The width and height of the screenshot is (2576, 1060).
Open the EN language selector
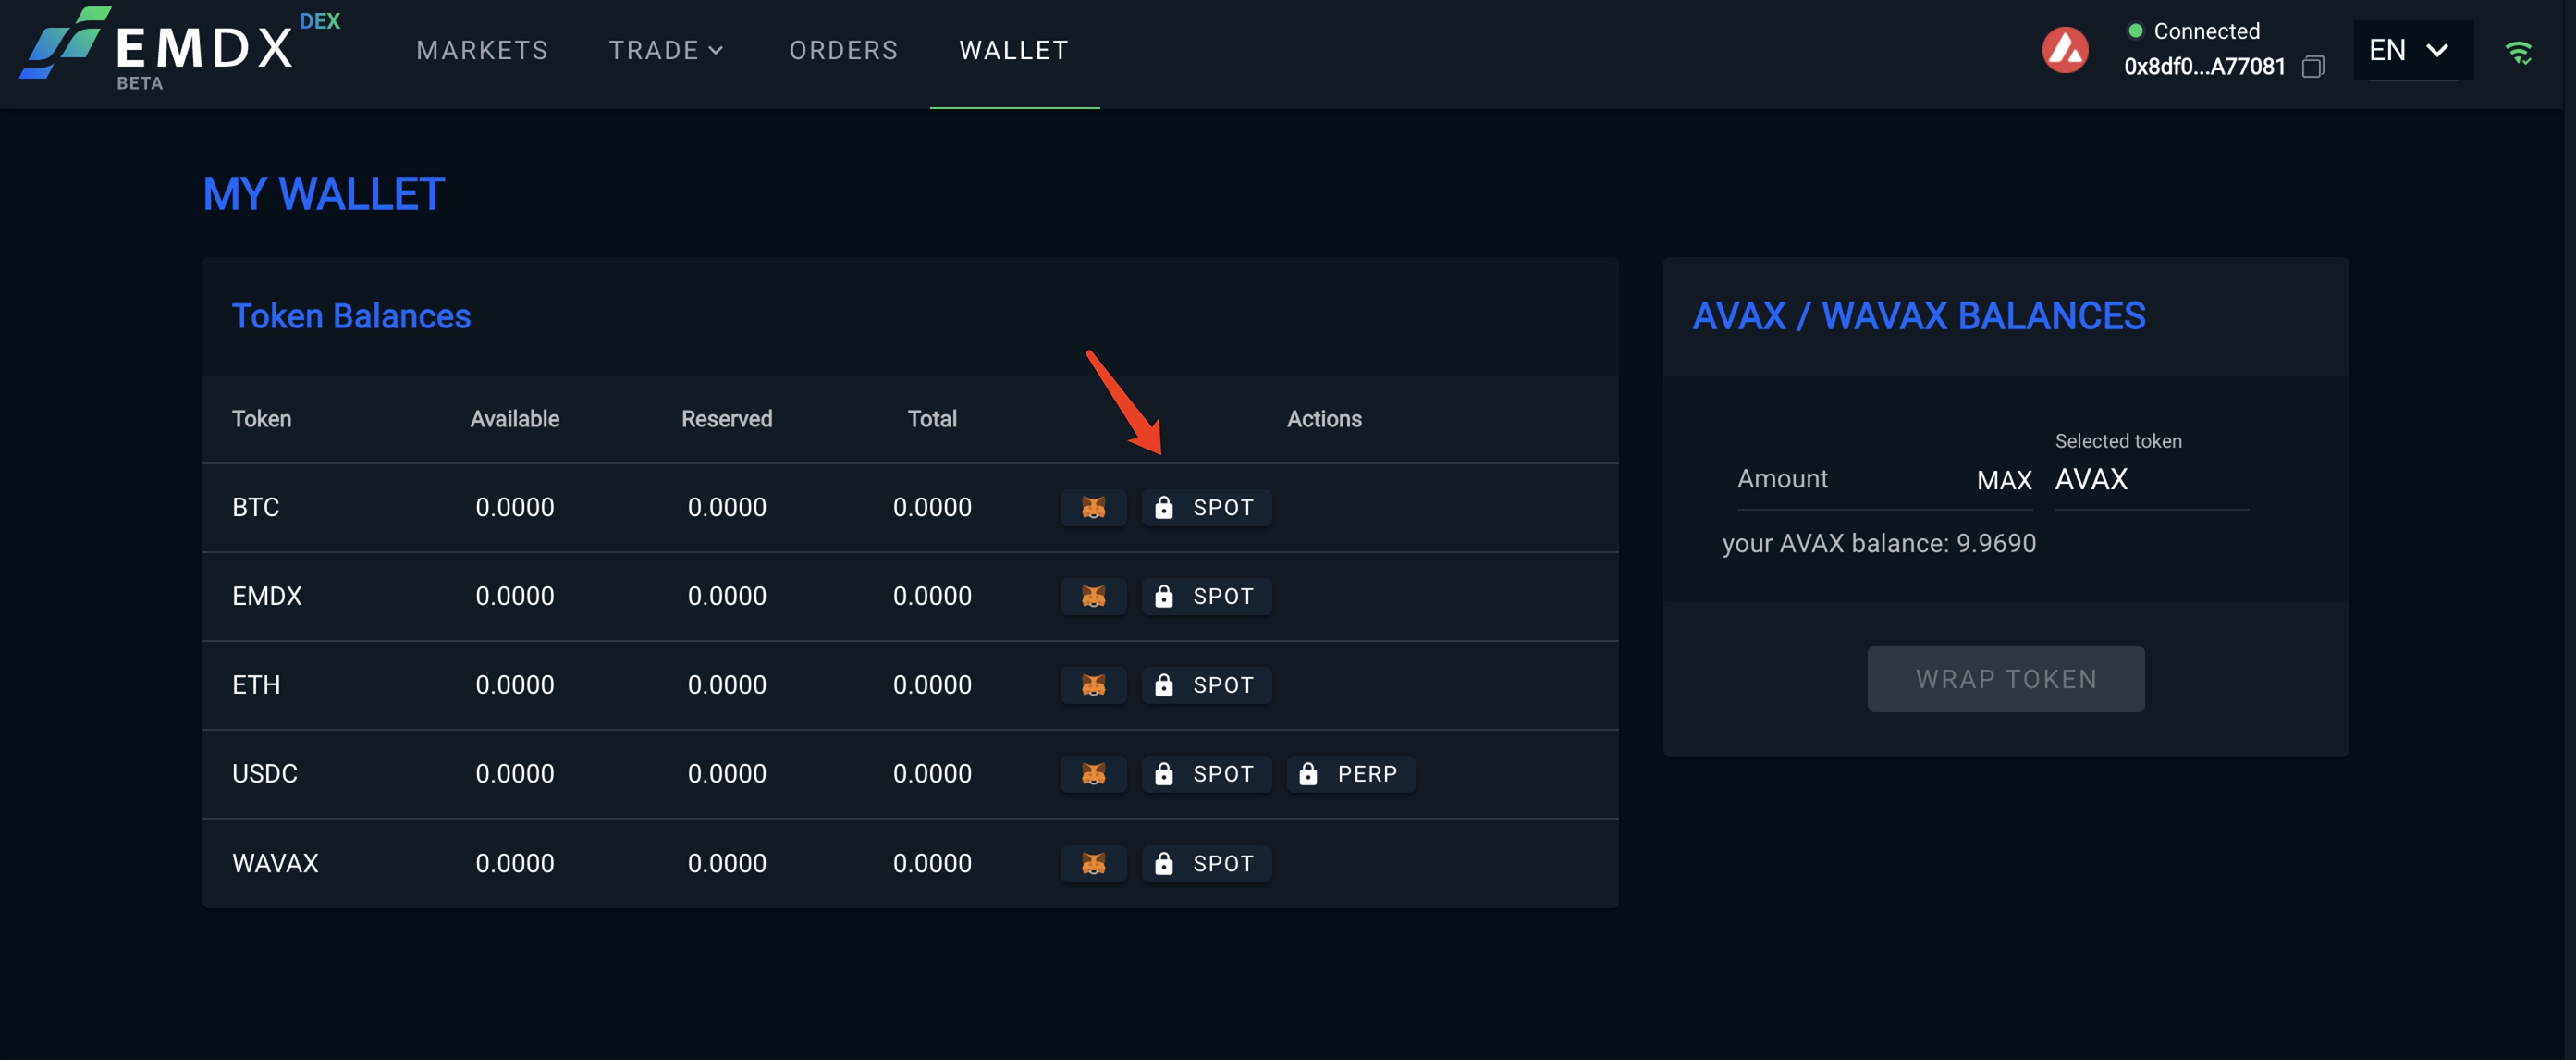(2411, 50)
